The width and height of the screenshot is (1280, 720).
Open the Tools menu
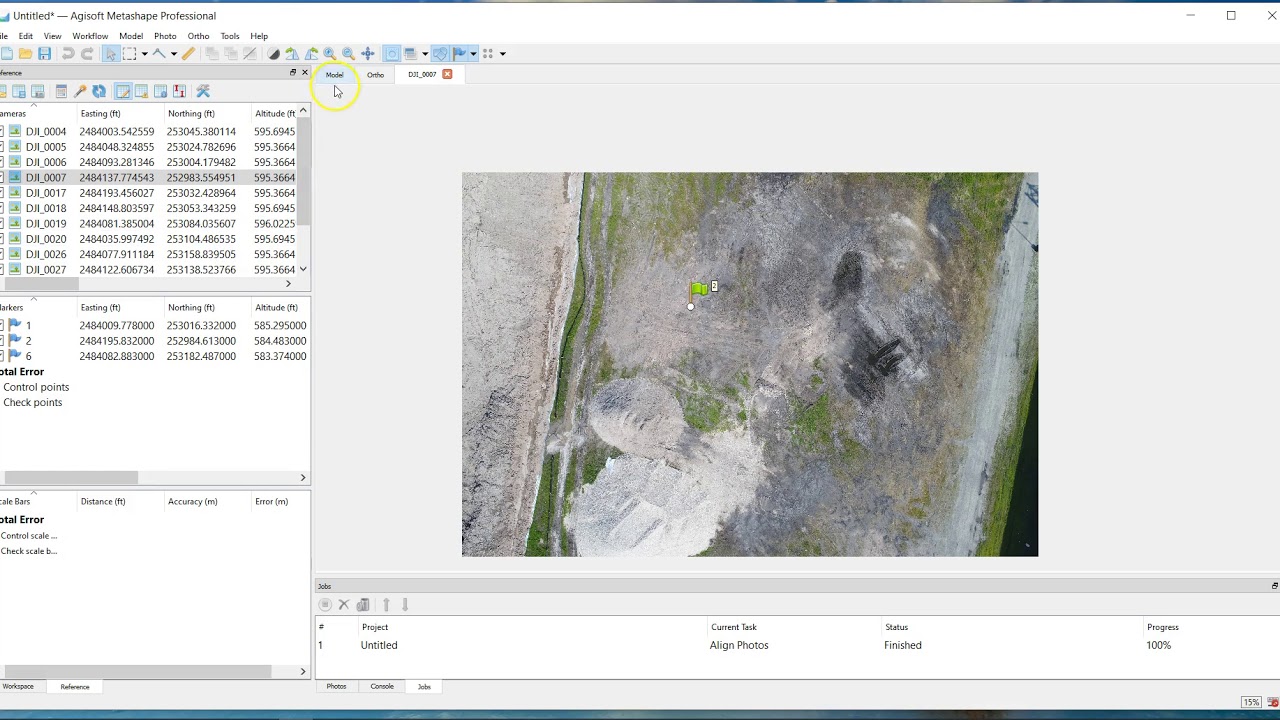230,36
